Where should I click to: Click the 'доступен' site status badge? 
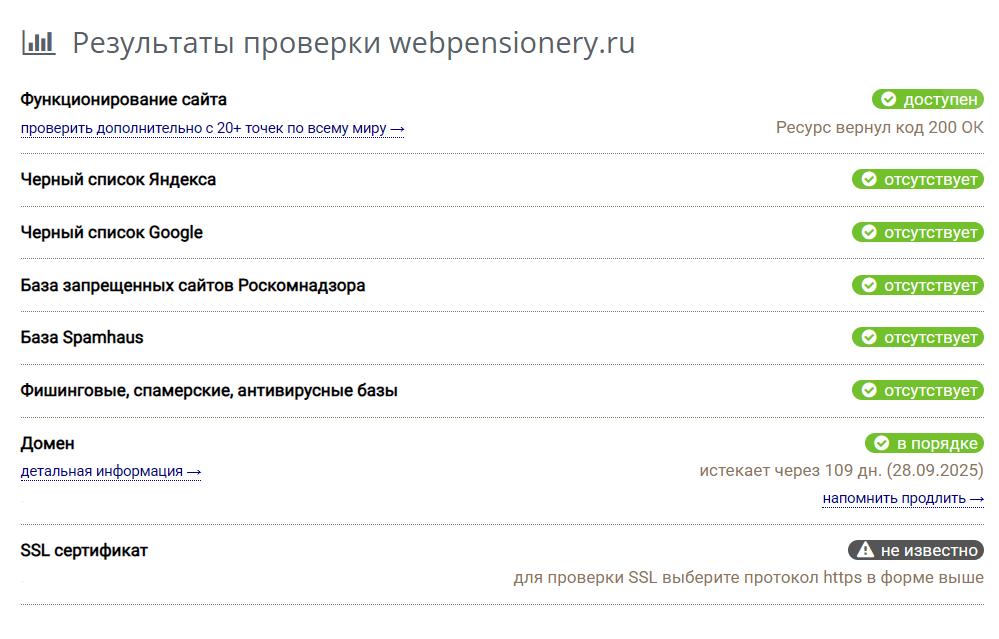[928, 99]
